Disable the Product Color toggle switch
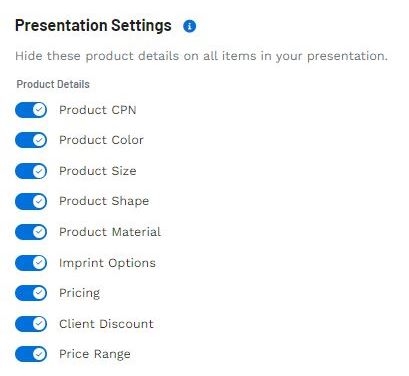Screen dimensions: 409x376 pyautogui.click(x=31, y=140)
